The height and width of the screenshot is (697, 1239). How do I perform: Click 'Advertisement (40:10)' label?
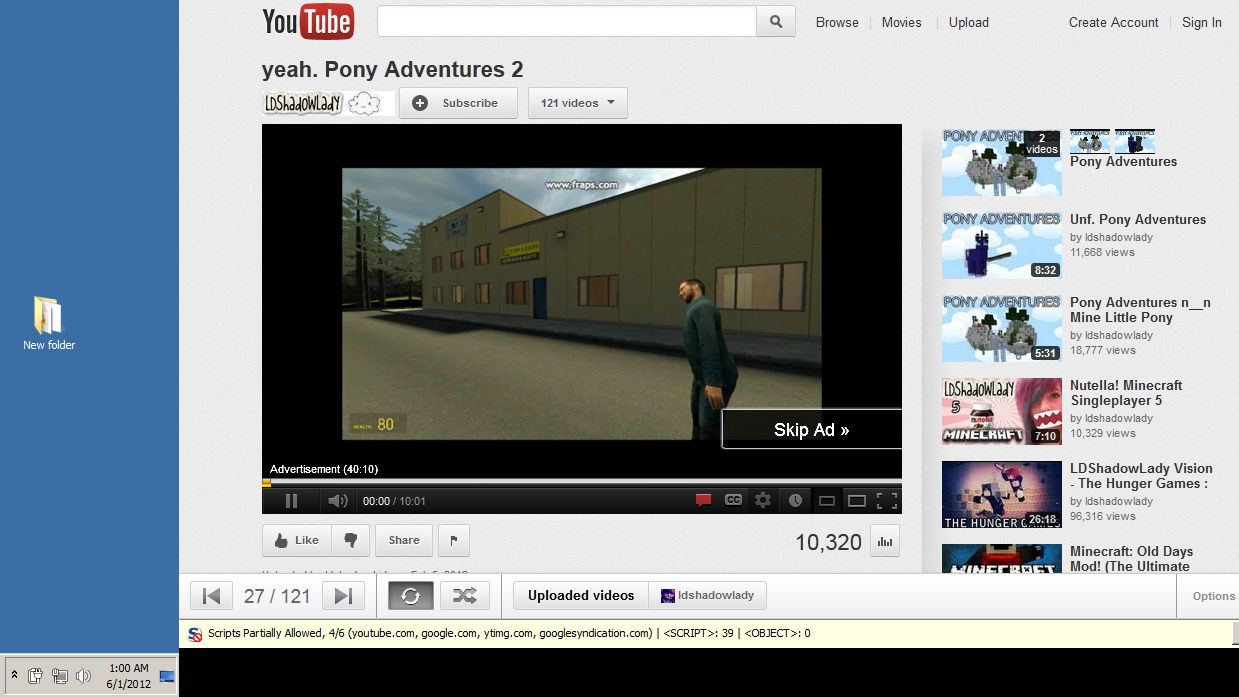click(324, 469)
